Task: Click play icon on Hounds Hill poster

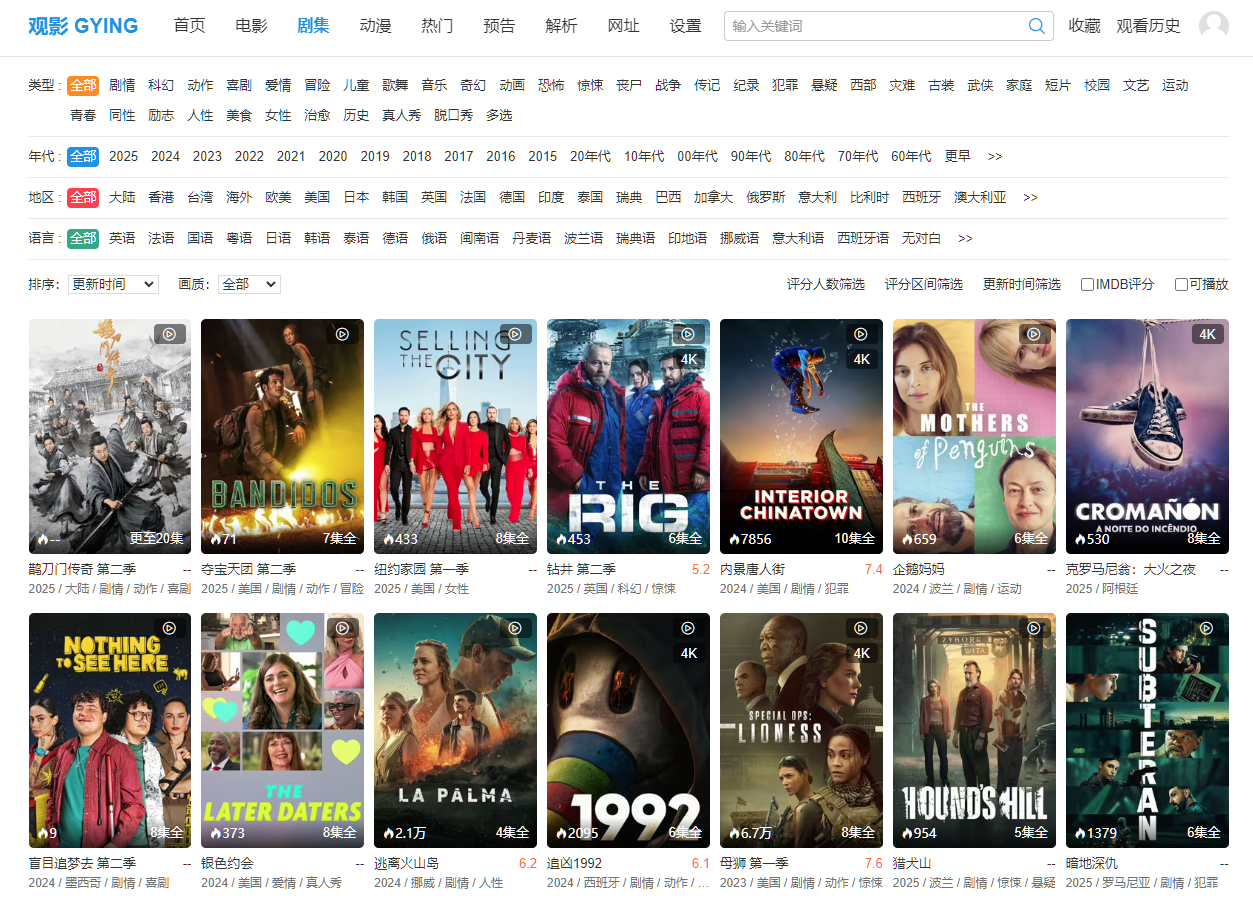Action: 1034,628
